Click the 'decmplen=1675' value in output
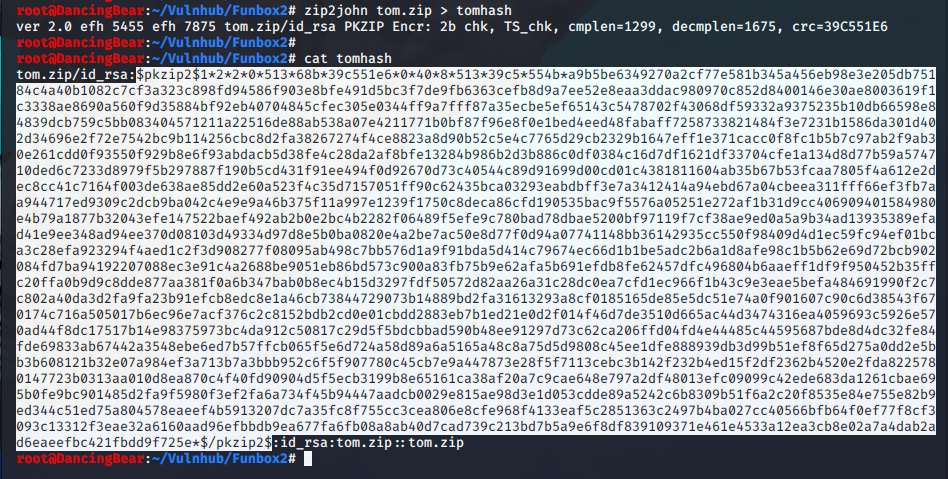948x479 pixels. click(726, 27)
